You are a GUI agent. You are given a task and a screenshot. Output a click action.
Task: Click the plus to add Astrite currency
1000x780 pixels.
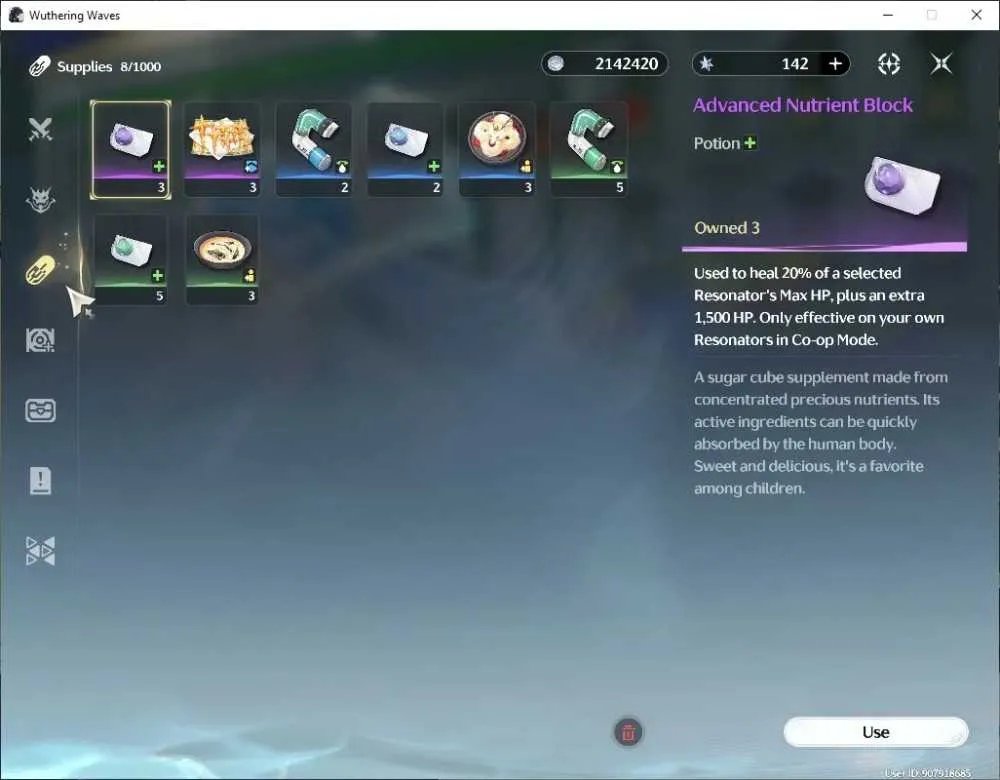coord(835,64)
